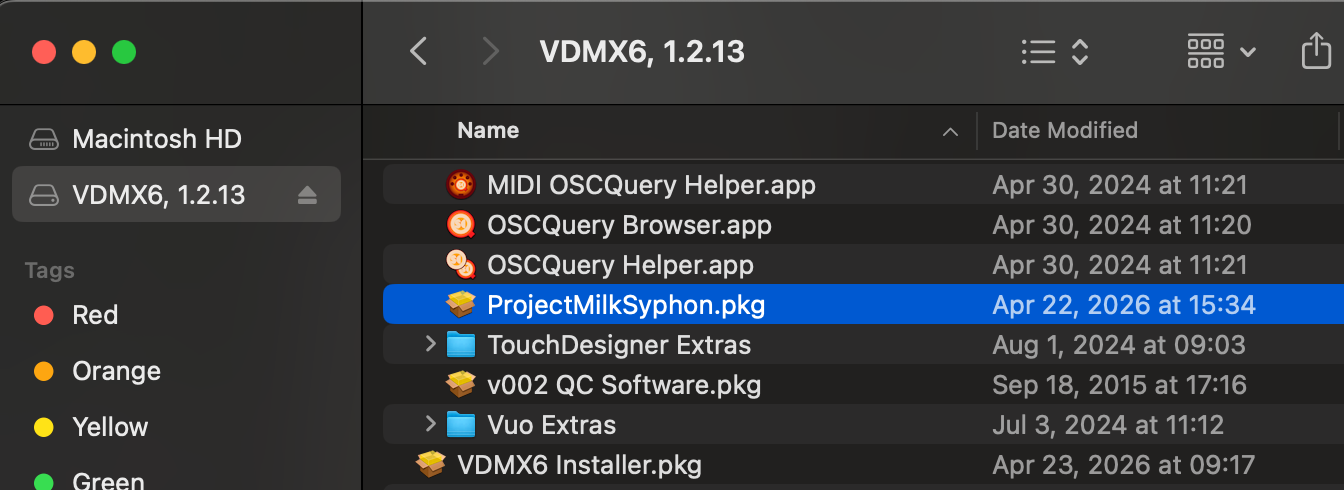Eject the VDMX6, 1.2.13 volume
Viewport: 1344px width, 490px height.
click(x=307, y=195)
